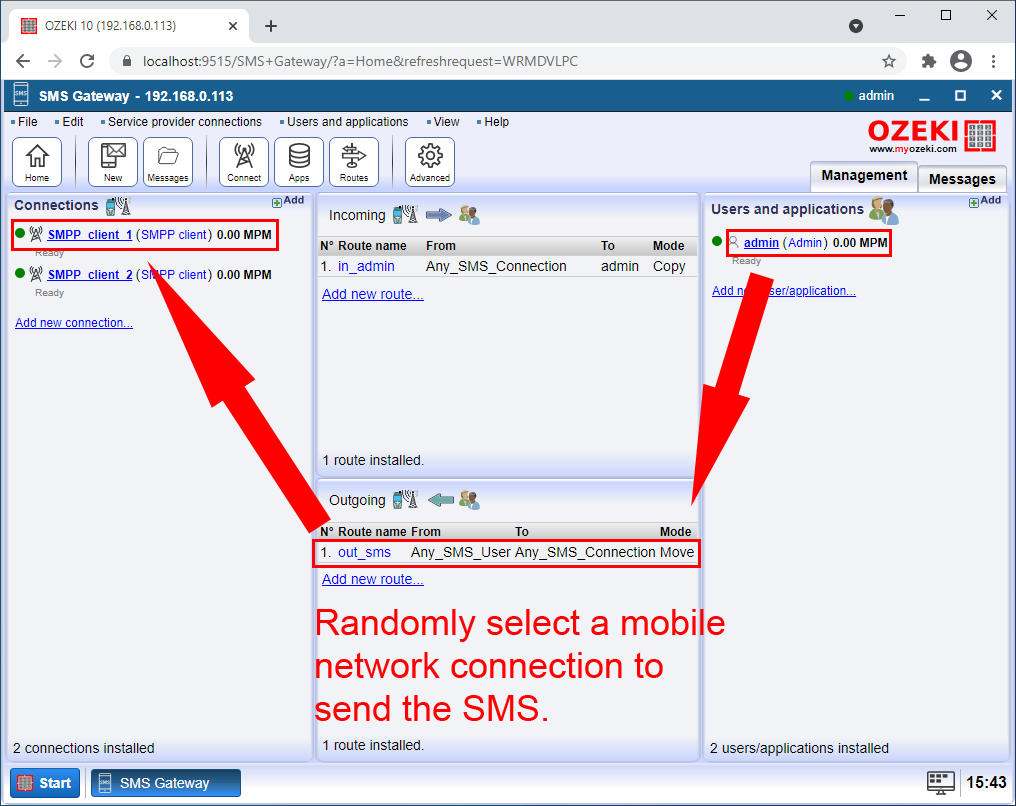The height and width of the screenshot is (806, 1016).
Task: Click the Copy mode cell of in_admin route
Action: click(x=669, y=266)
